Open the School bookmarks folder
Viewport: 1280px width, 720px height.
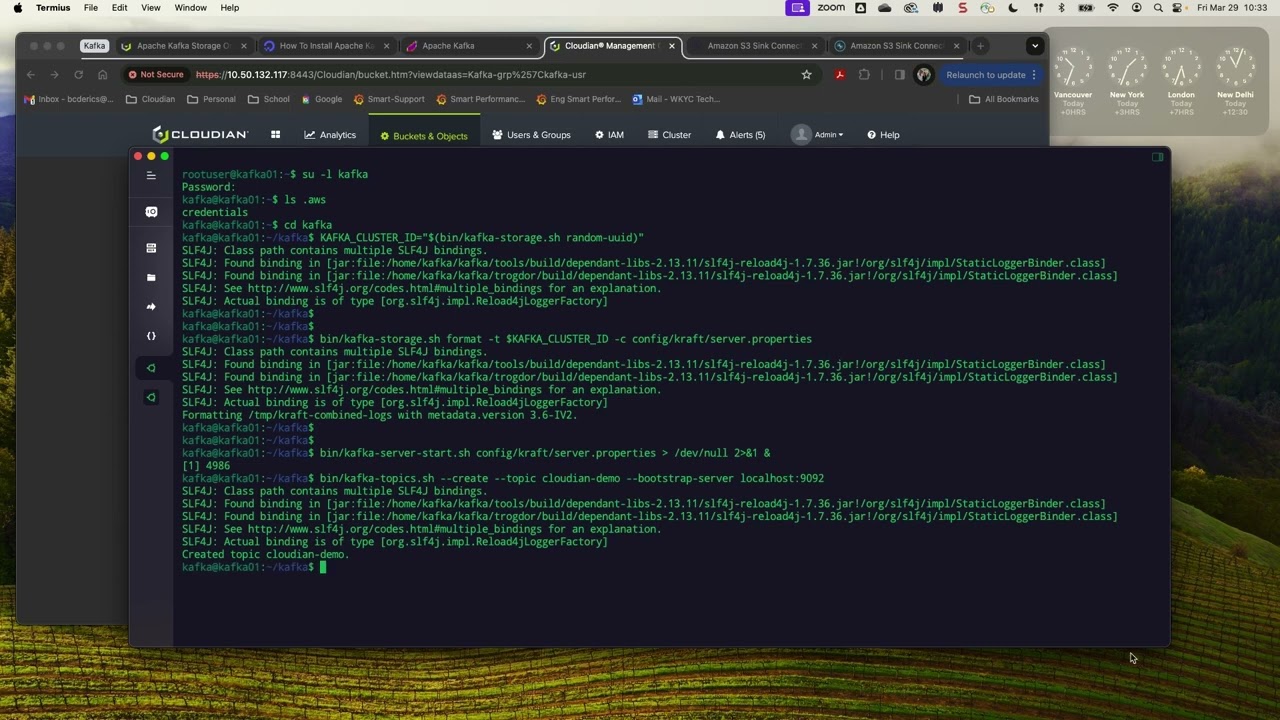pos(269,99)
